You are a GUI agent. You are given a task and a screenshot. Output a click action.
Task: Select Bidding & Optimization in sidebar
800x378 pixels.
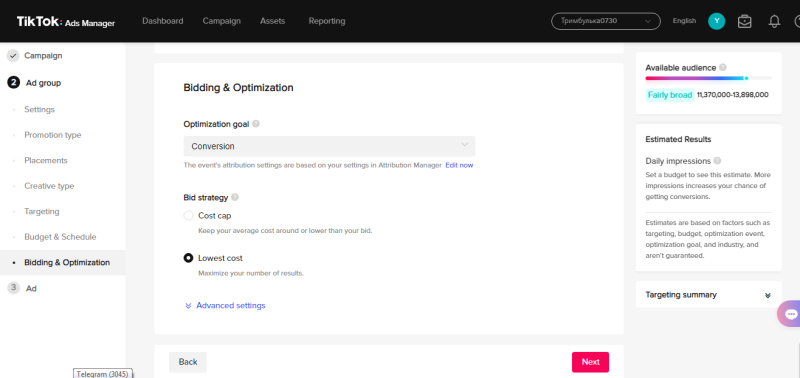62,262
